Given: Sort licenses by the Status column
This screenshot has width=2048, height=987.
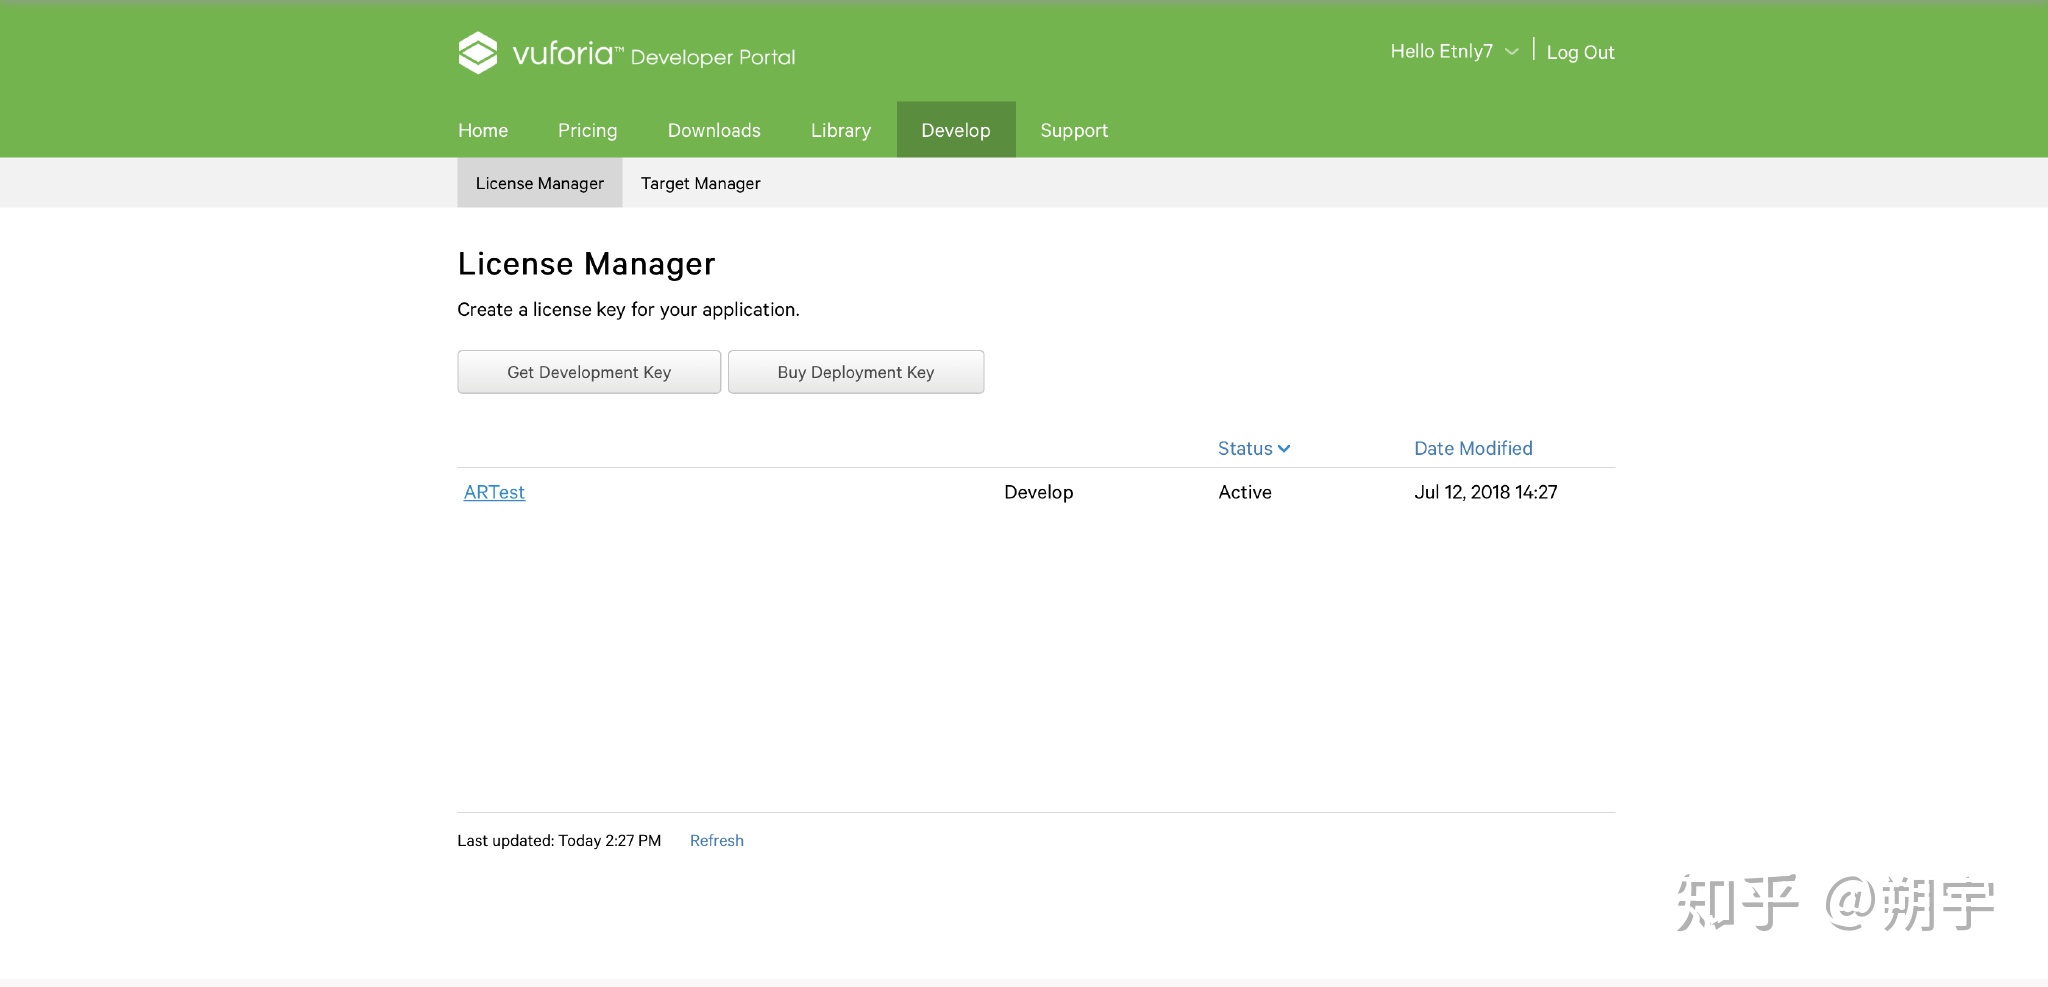Looking at the screenshot, I should 1254,448.
